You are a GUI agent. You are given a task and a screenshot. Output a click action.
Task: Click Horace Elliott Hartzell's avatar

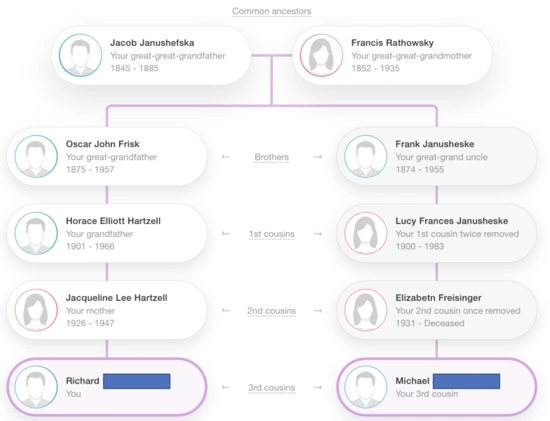[36, 233]
